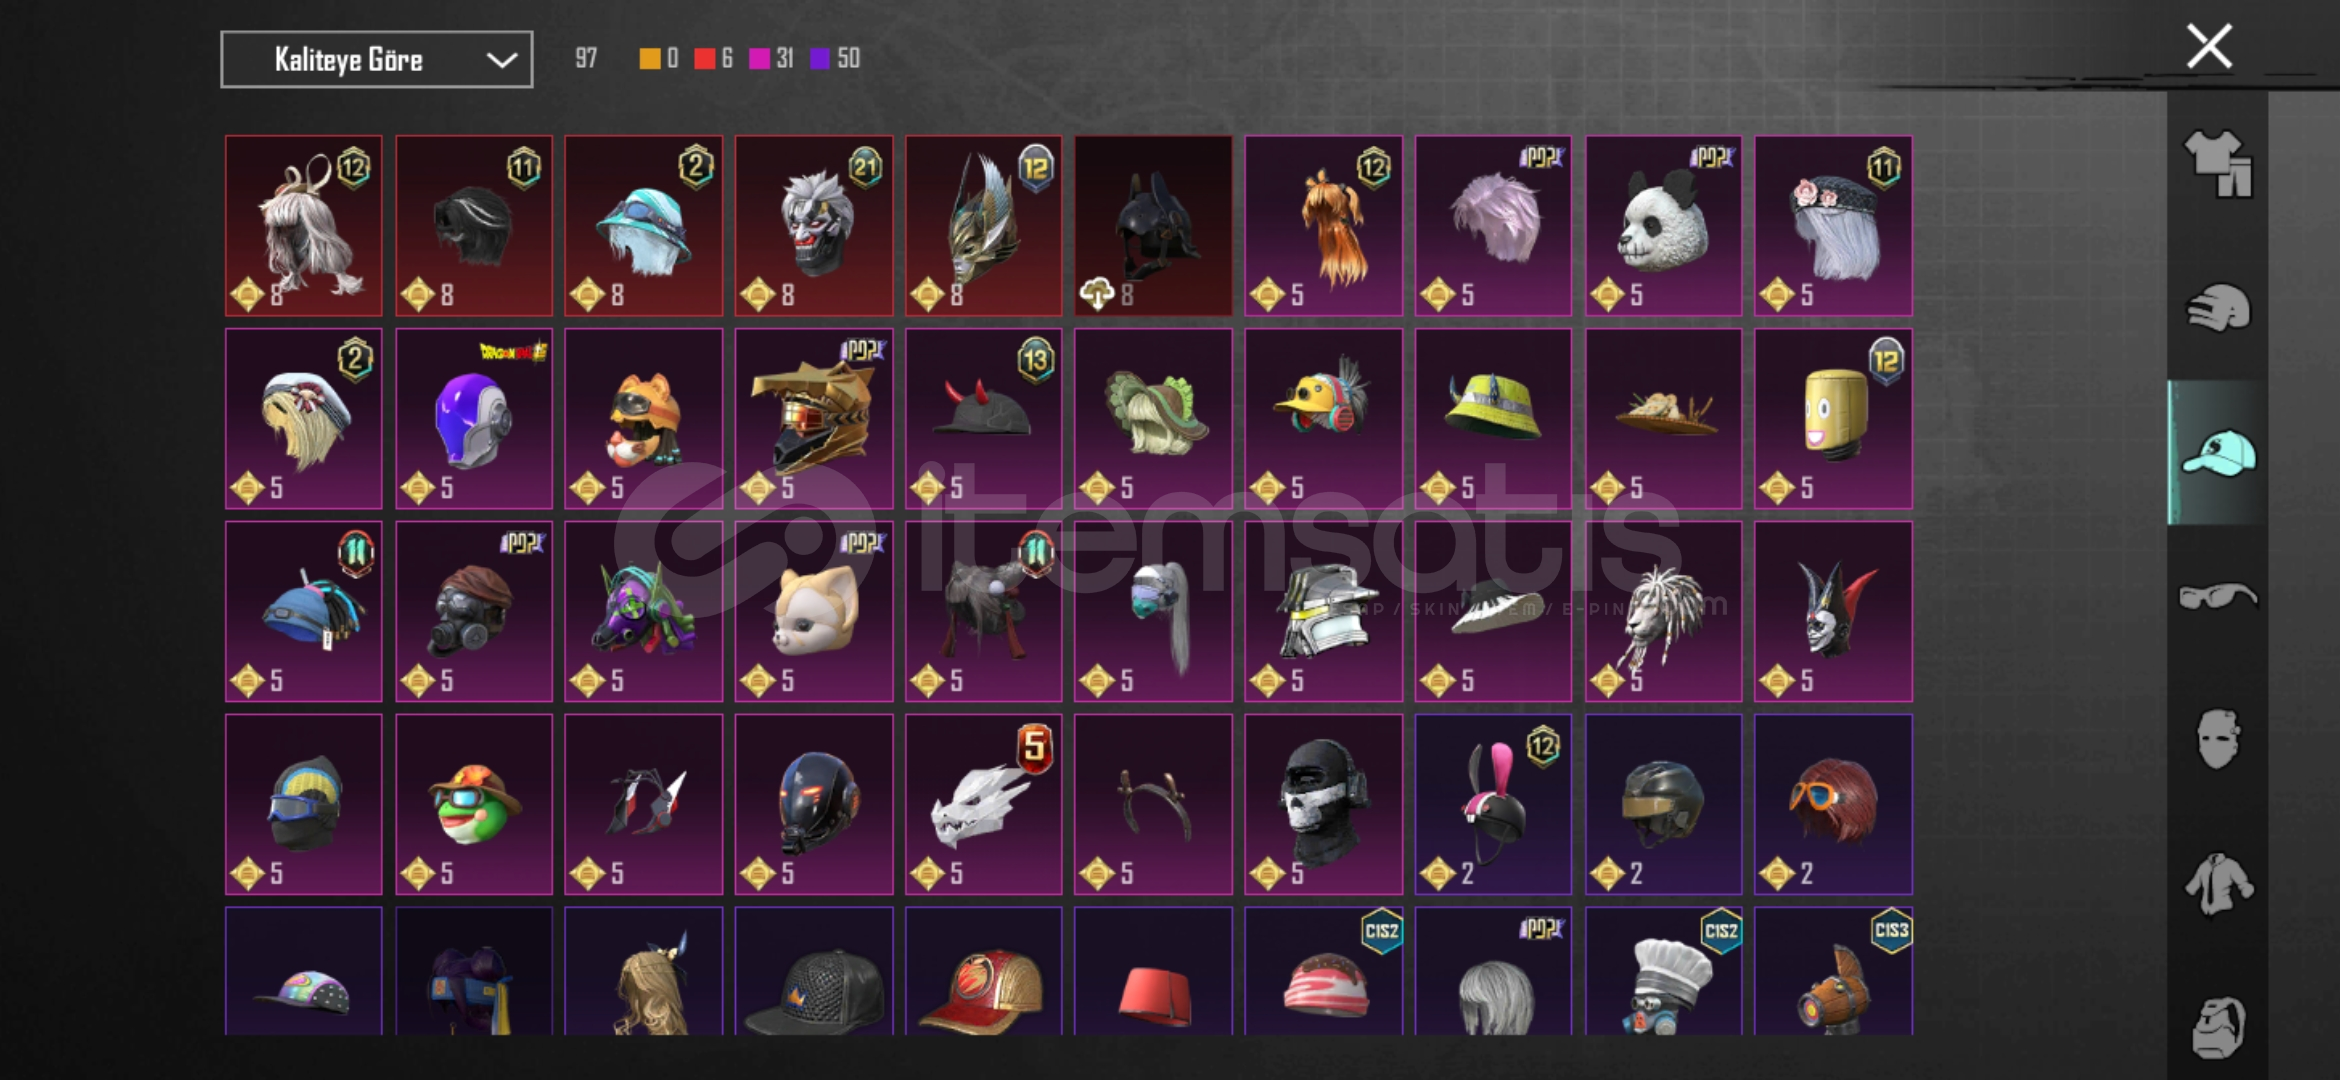The image size is (2340, 1080).
Task: Click the cloud download icon on black helmet
Action: (1097, 294)
